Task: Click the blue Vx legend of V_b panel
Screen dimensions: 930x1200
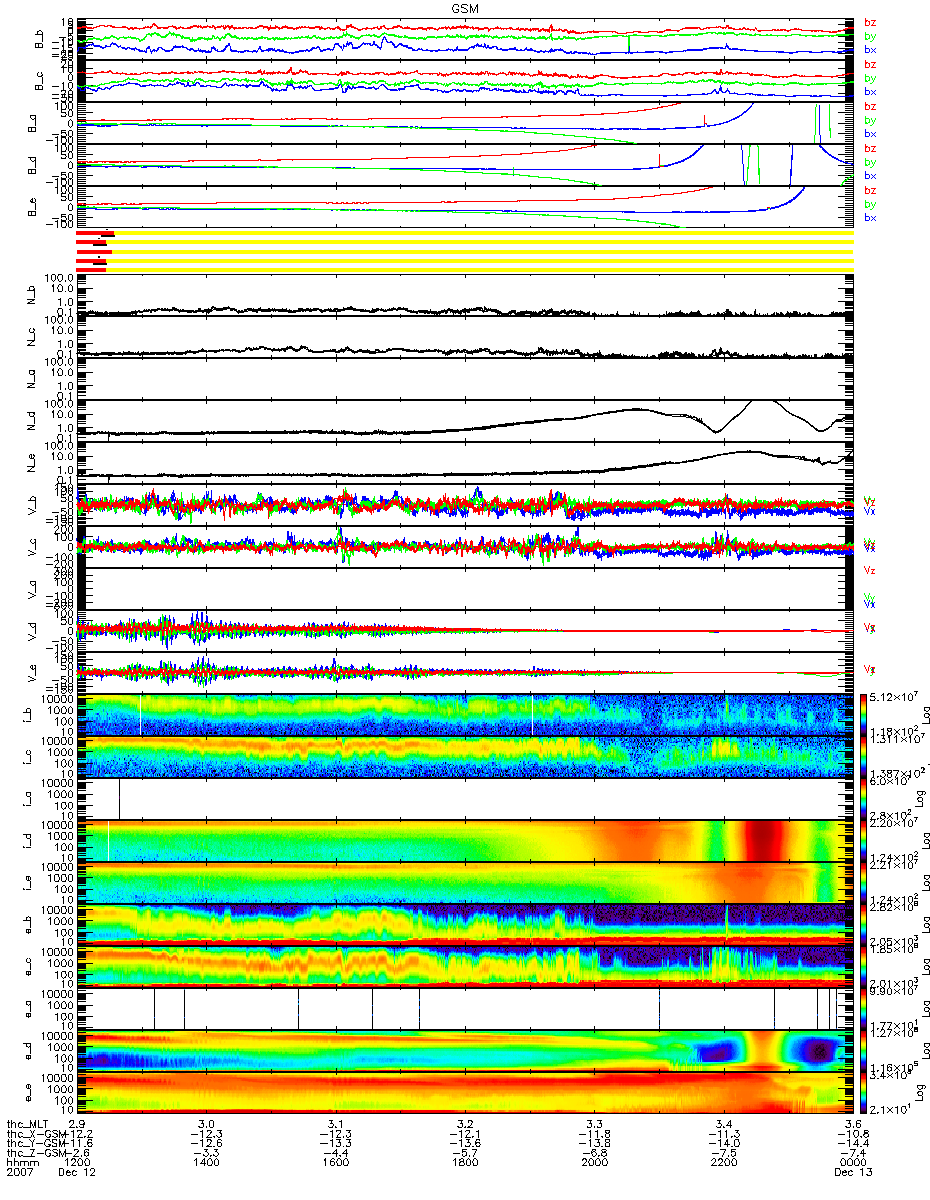Action: click(870, 511)
